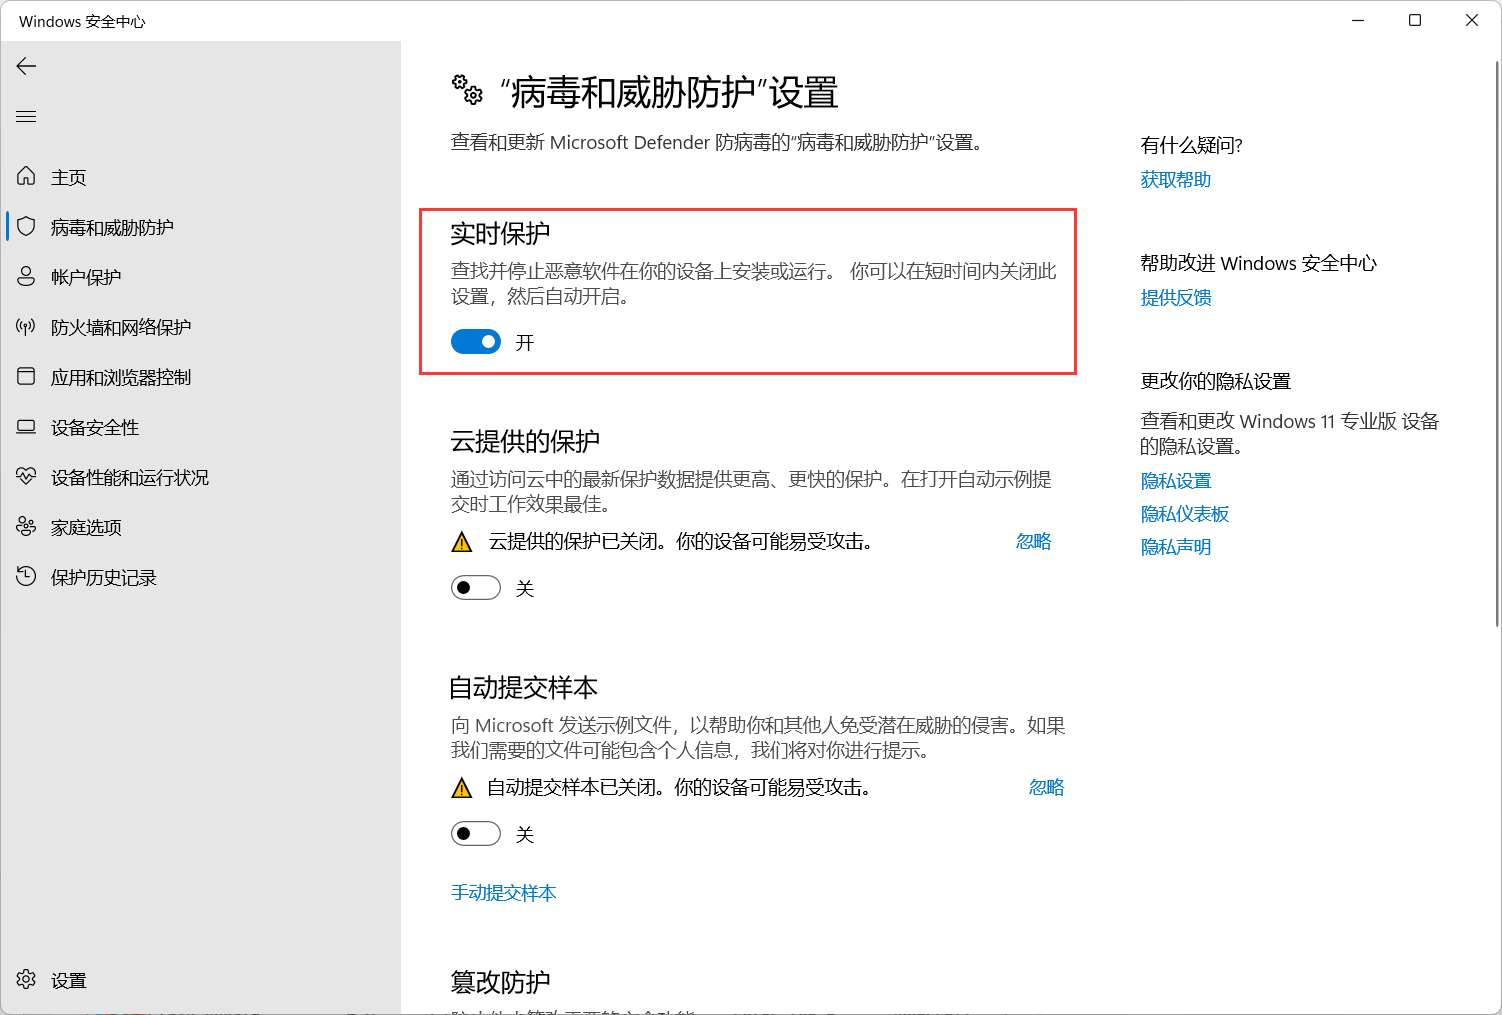
Task: Click the vertical scrollbar on right edge
Action: coord(1496,340)
